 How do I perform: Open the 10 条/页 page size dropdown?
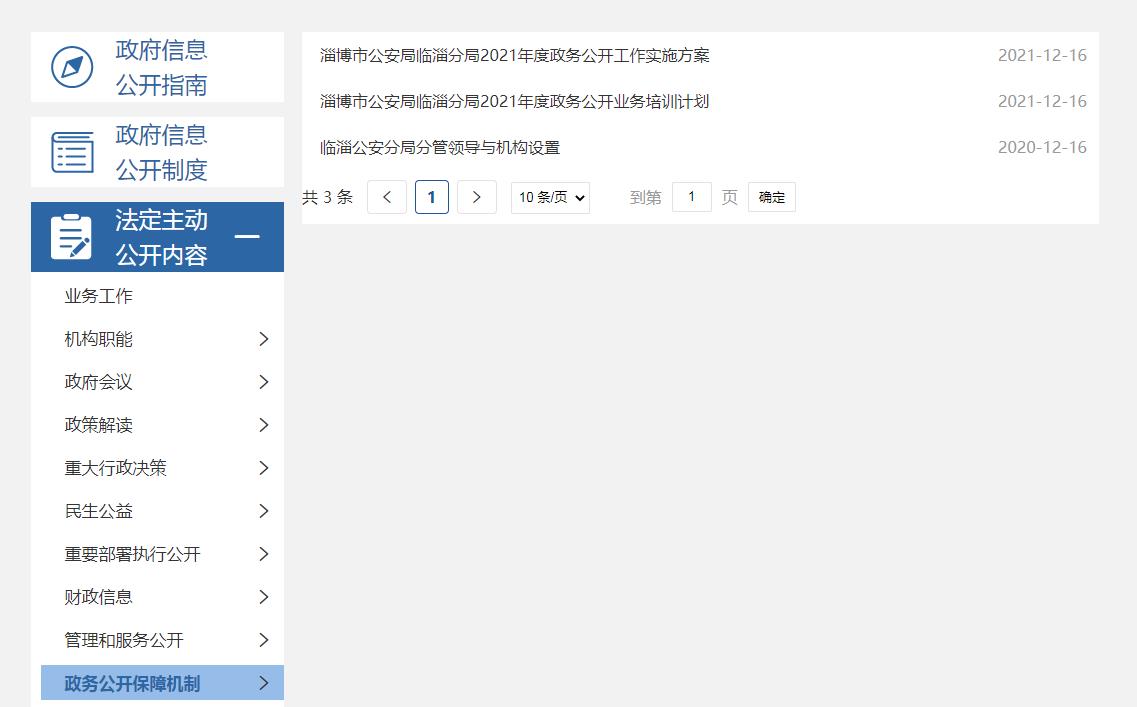(x=550, y=198)
